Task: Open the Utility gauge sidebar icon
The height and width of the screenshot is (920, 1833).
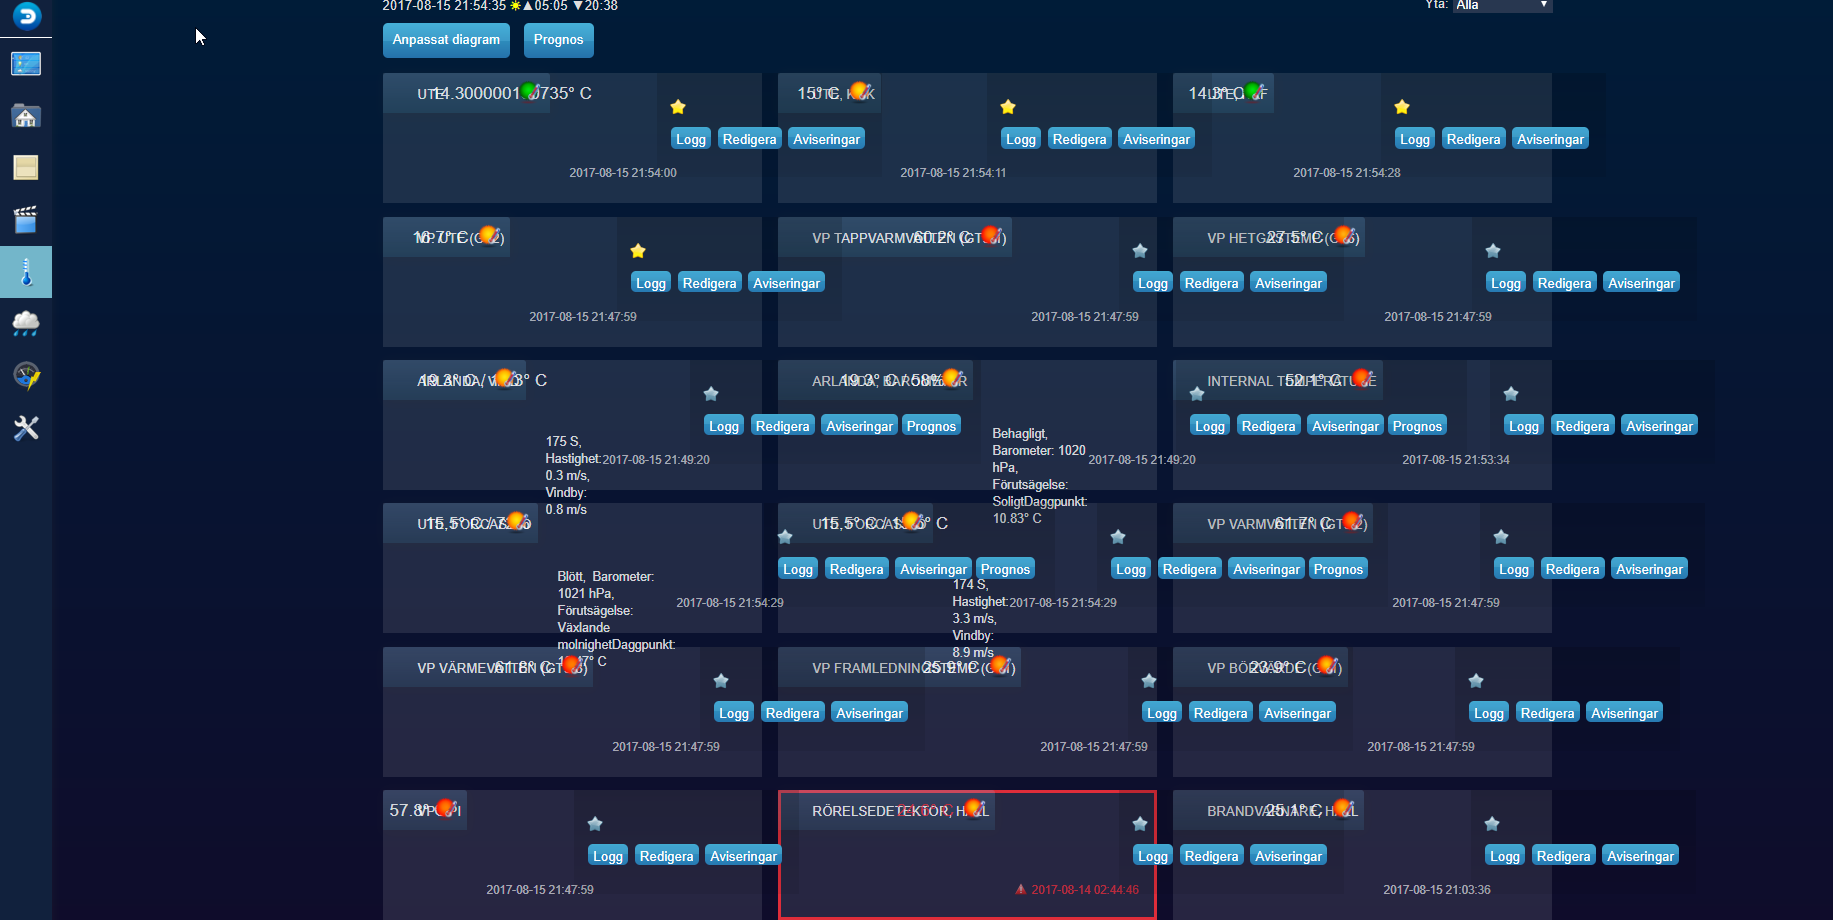Action: (x=26, y=376)
